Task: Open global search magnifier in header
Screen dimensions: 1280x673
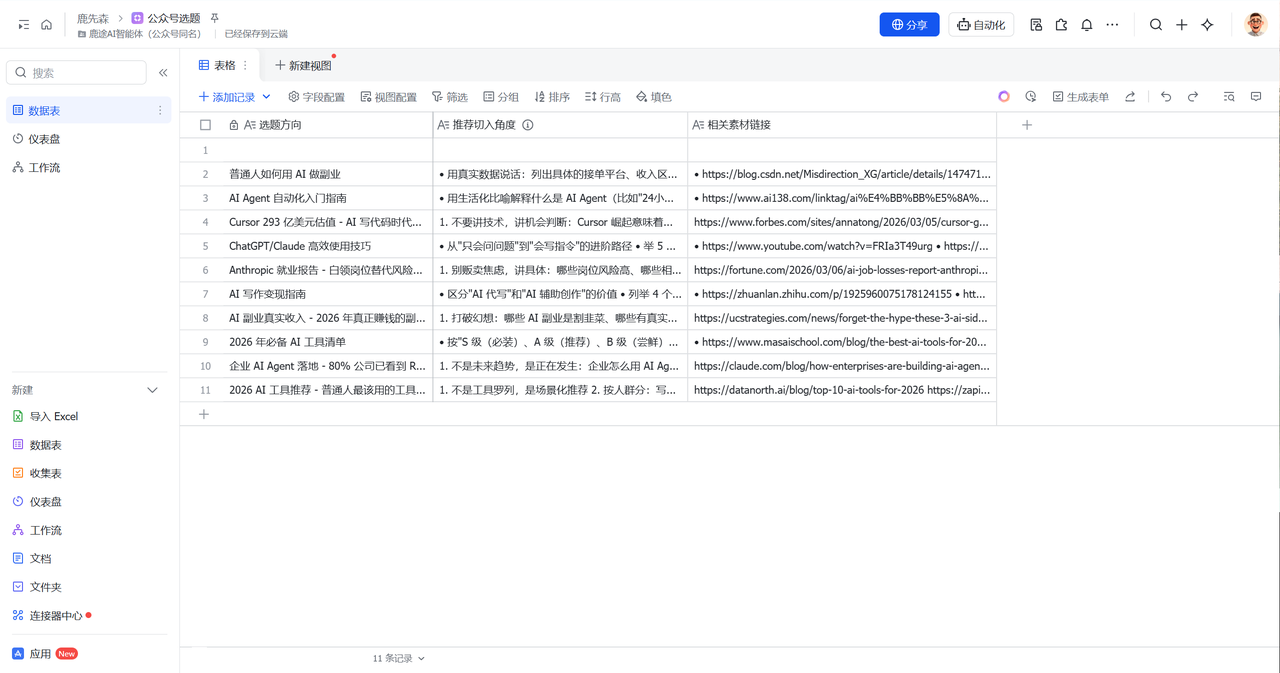Action: 1156,25
